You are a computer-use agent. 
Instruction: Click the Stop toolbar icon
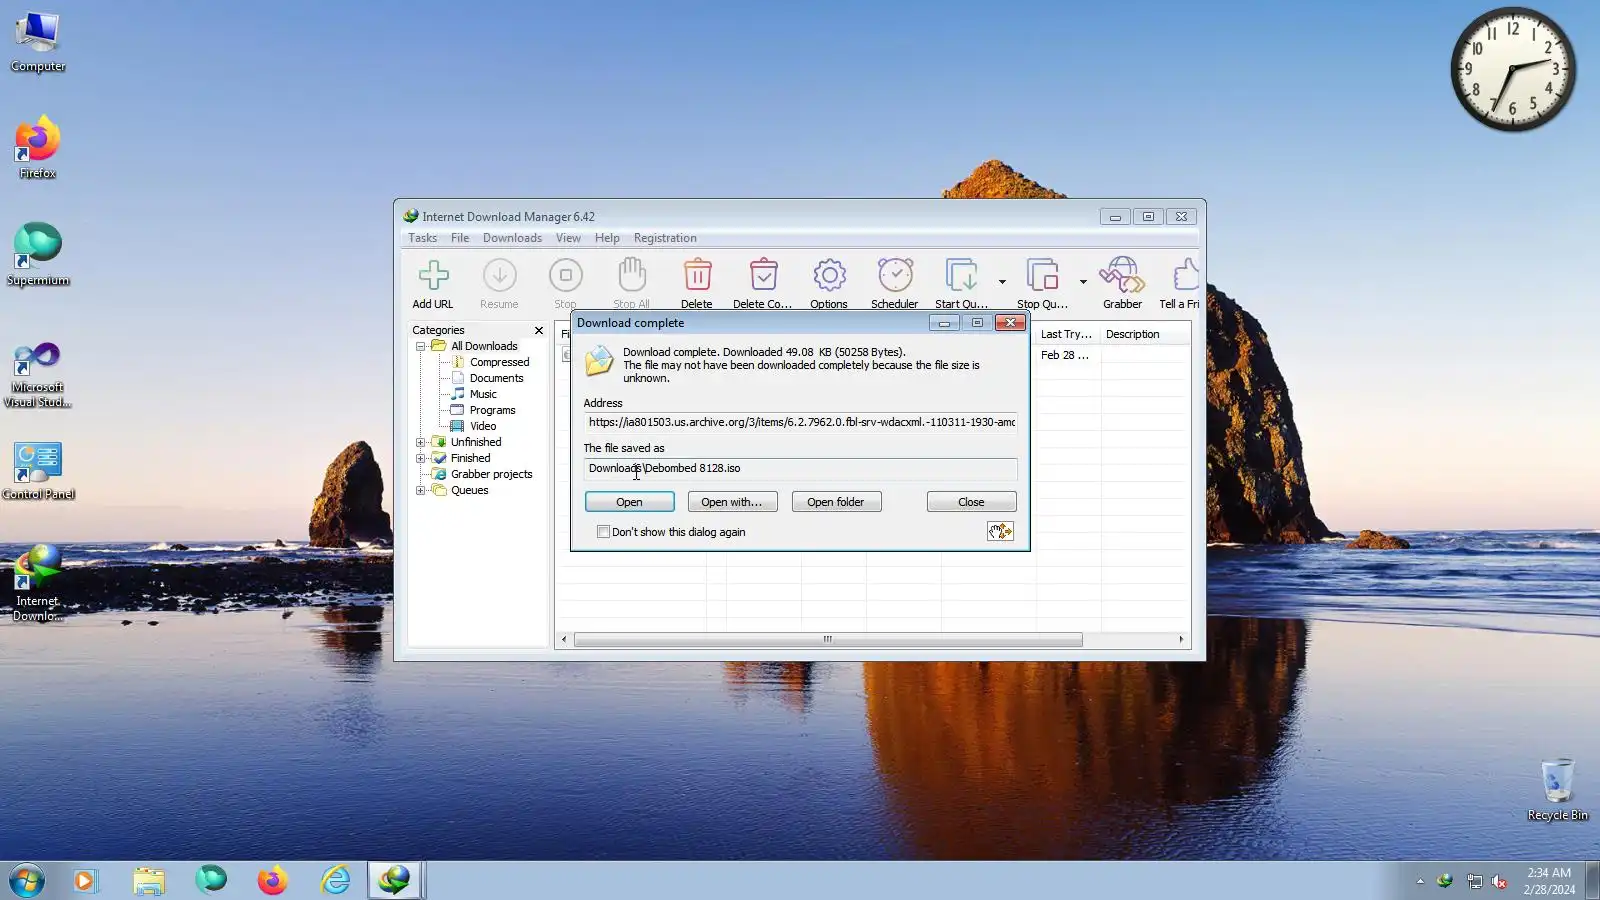pyautogui.click(x=565, y=275)
